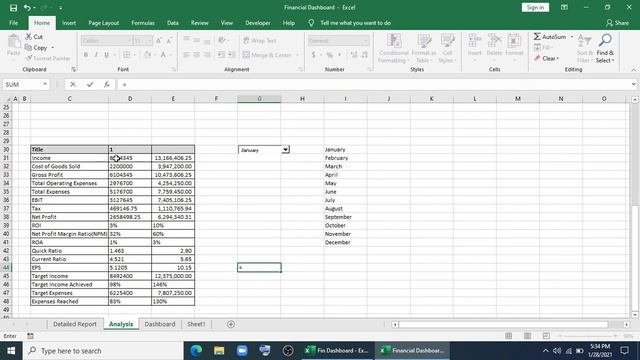Confirm entry with the checkmark icon
Screen dimensions: 640x360
[x=90, y=84]
